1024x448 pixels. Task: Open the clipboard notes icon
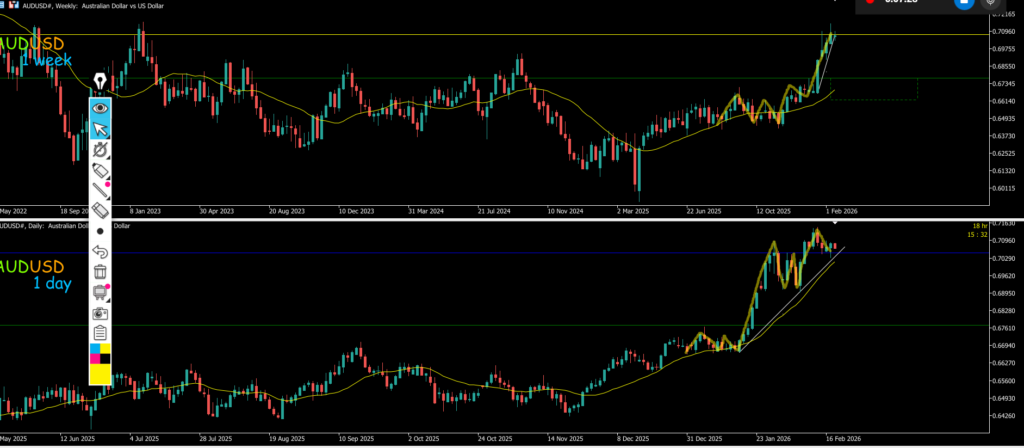[100, 332]
